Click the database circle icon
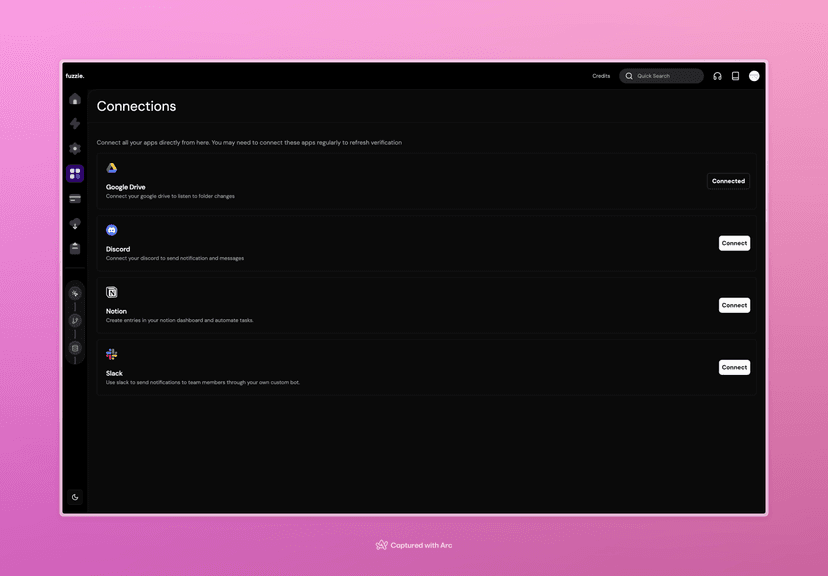 [75, 348]
